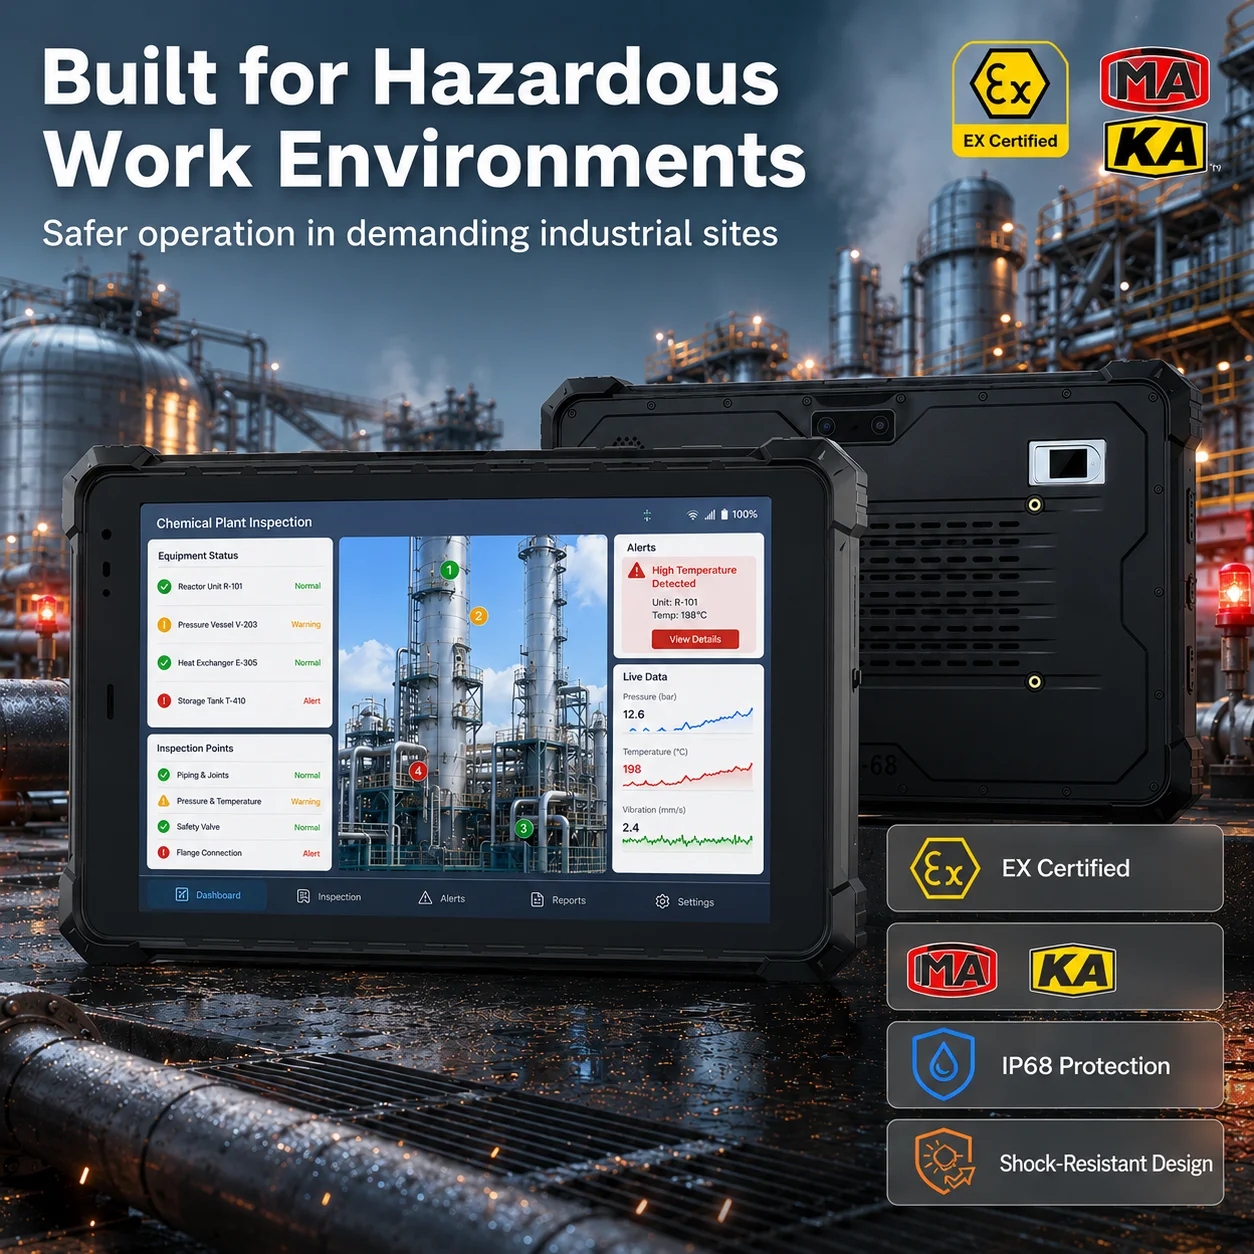Switch to the Inspection tab

(x=329, y=897)
